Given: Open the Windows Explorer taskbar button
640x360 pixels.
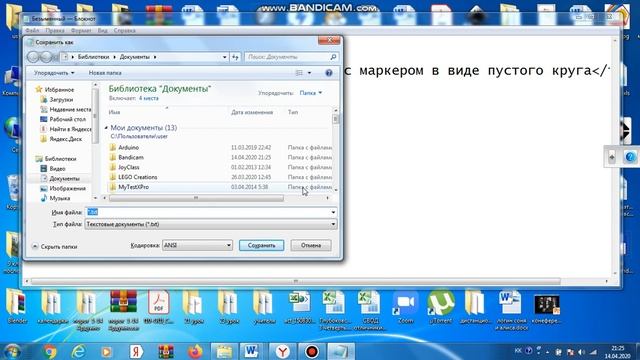Looking at the screenshot, I should [x=224, y=351].
